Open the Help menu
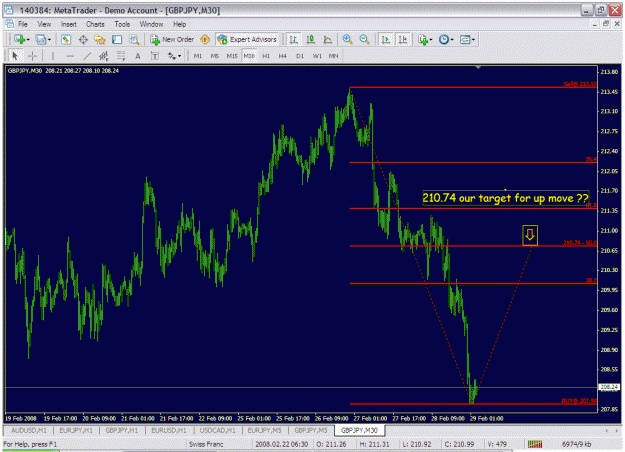This screenshot has width=625, height=452. click(x=179, y=24)
